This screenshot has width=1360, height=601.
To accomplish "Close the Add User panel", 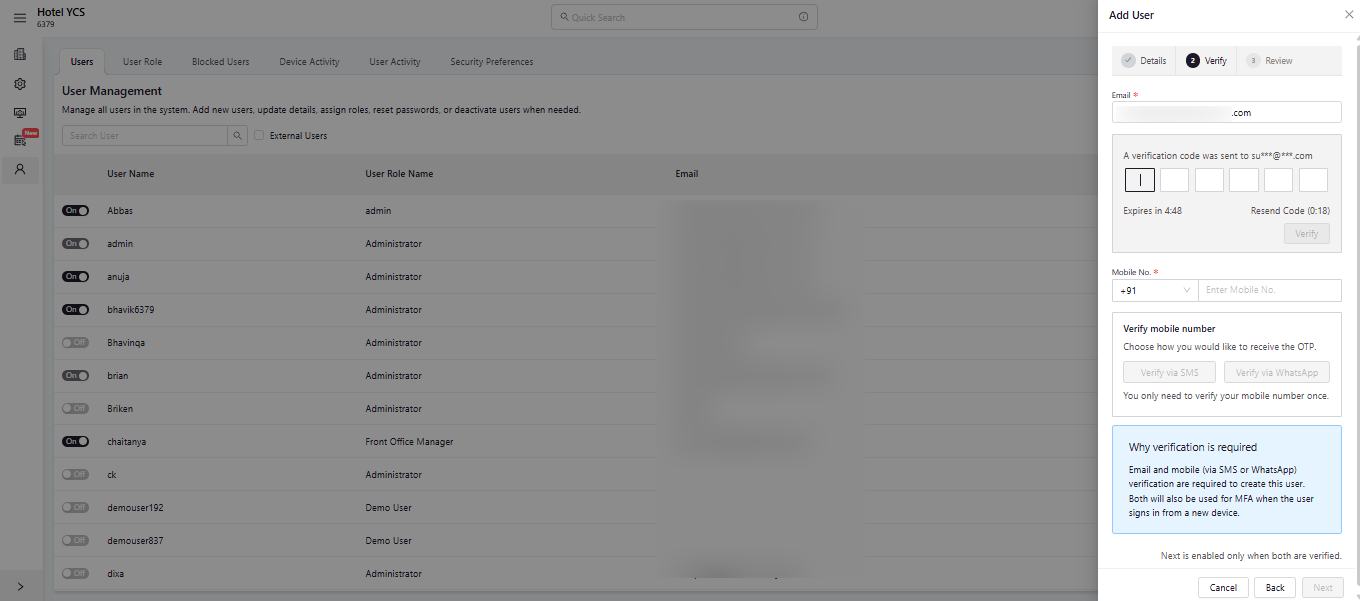I will 1349,15.
